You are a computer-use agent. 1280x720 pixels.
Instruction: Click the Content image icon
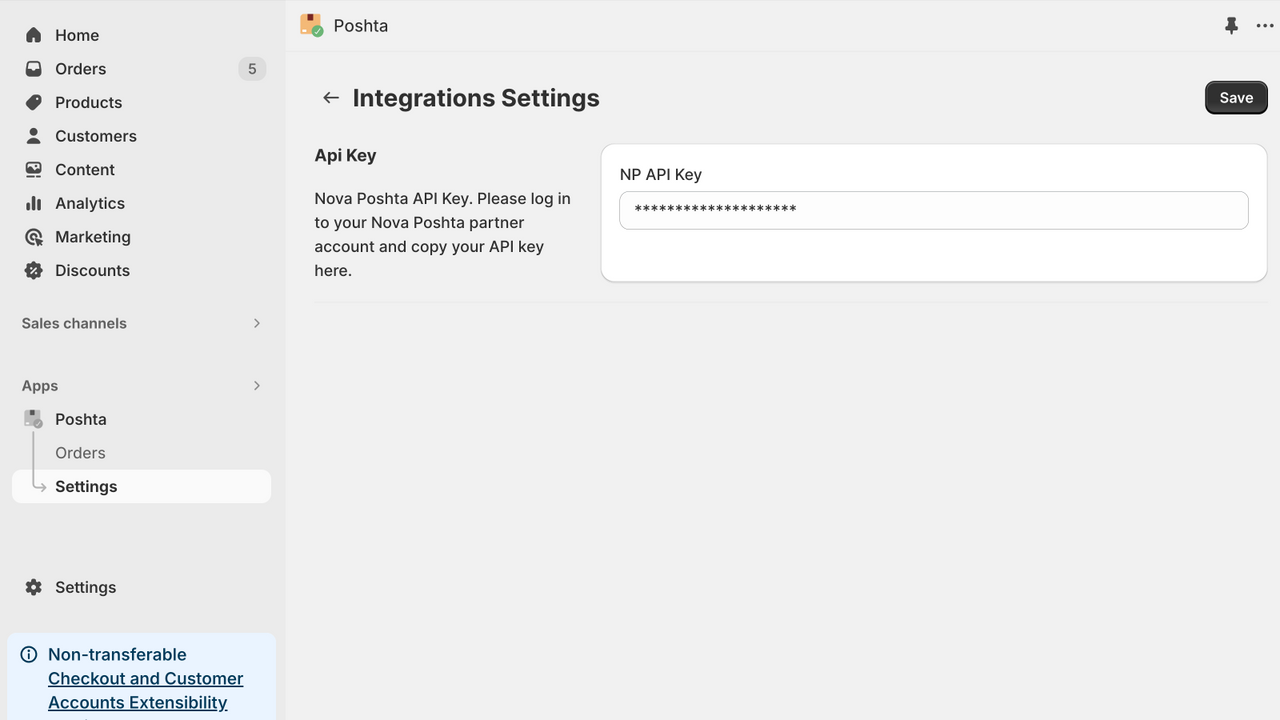click(x=34, y=169)
